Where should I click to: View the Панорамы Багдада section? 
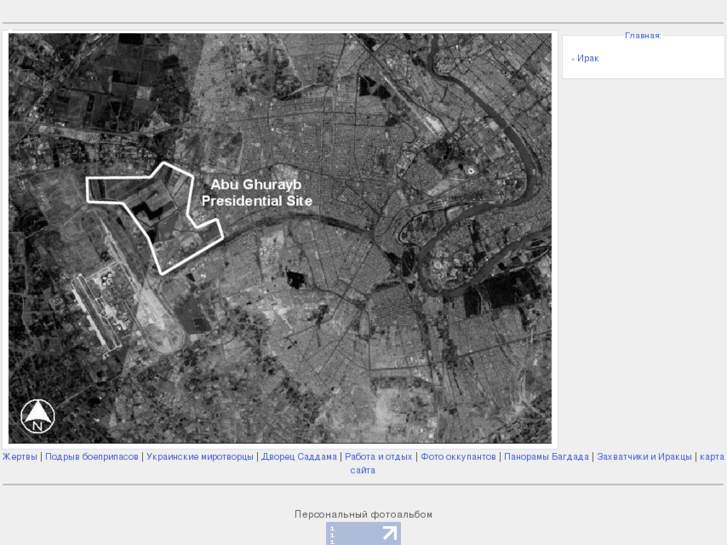(x=546, y=457)
